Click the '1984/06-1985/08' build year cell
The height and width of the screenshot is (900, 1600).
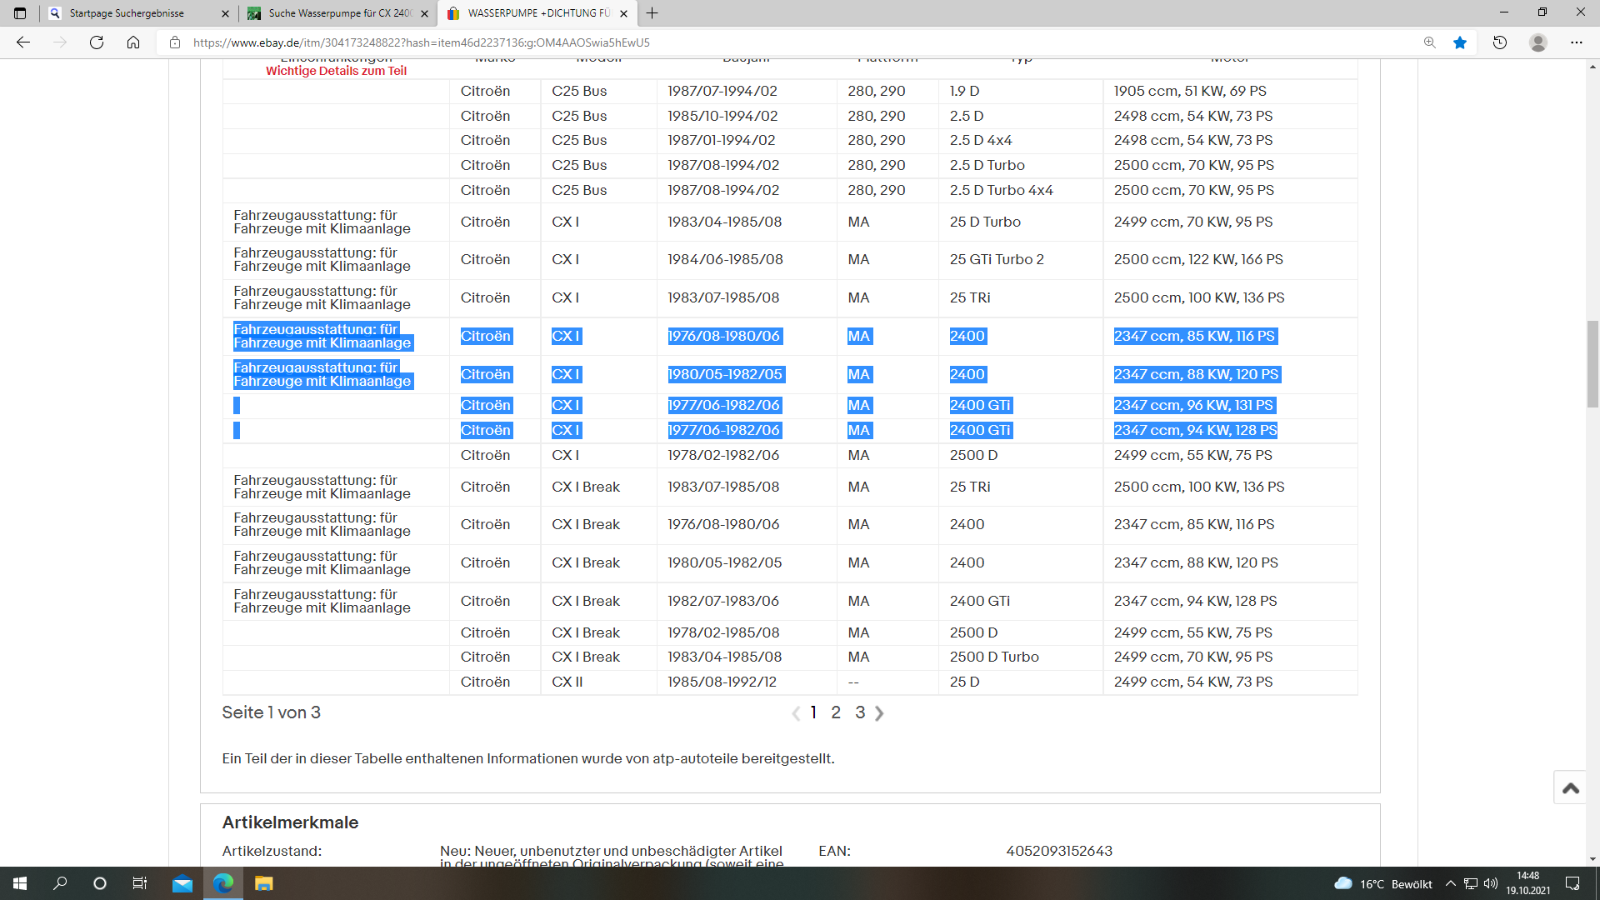(x=725, y=259)
